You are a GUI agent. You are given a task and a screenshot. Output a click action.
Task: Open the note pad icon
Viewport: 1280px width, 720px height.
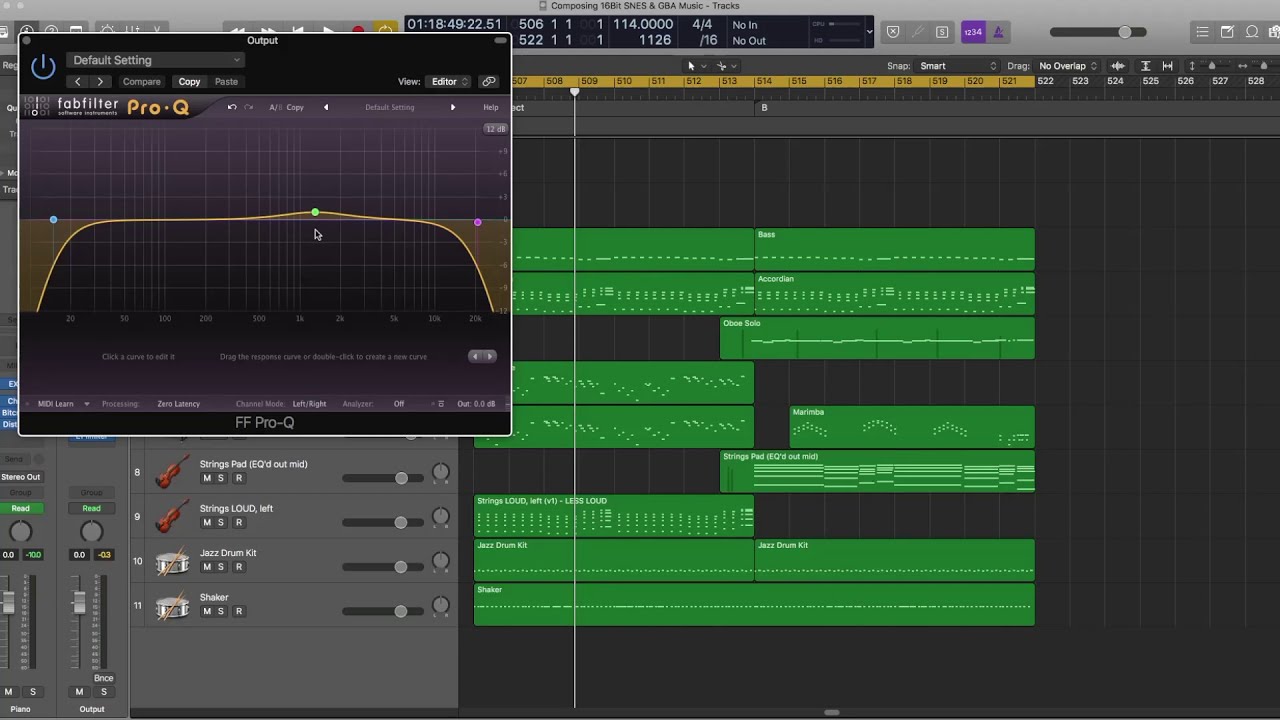(1228, 32)
